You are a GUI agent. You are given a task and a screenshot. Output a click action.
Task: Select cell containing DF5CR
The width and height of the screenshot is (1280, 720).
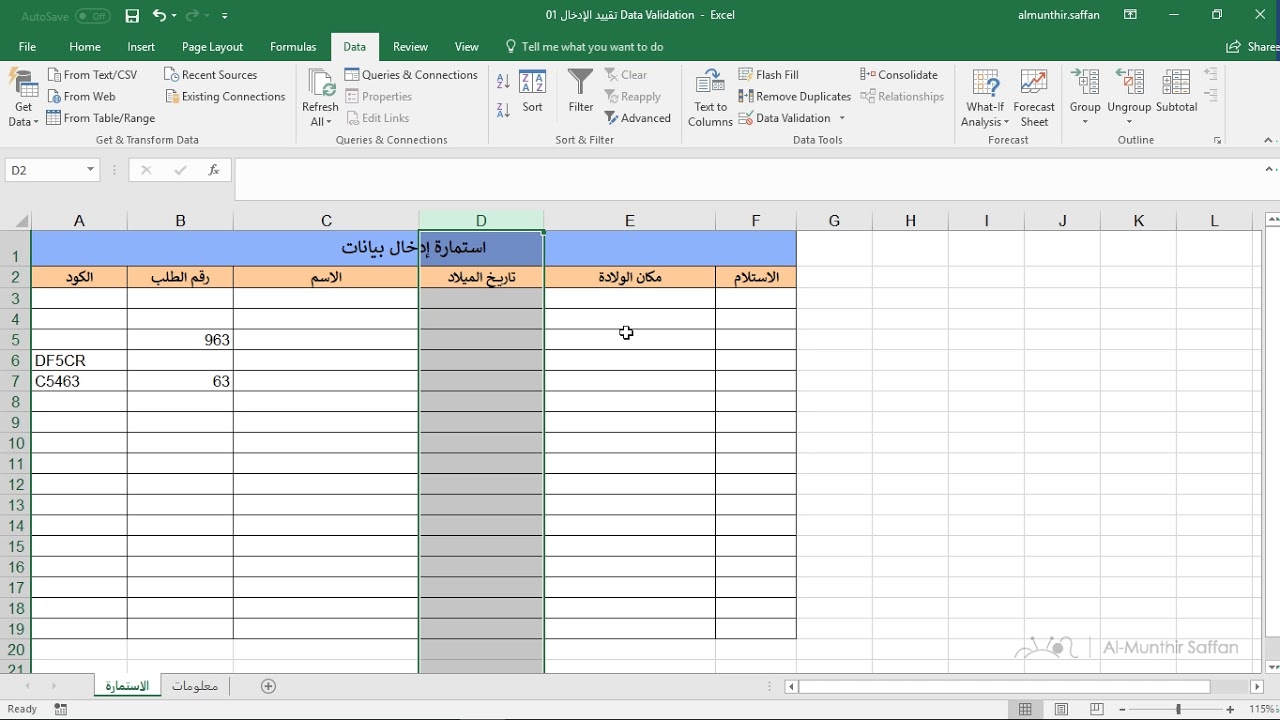[x=79, y=360]
